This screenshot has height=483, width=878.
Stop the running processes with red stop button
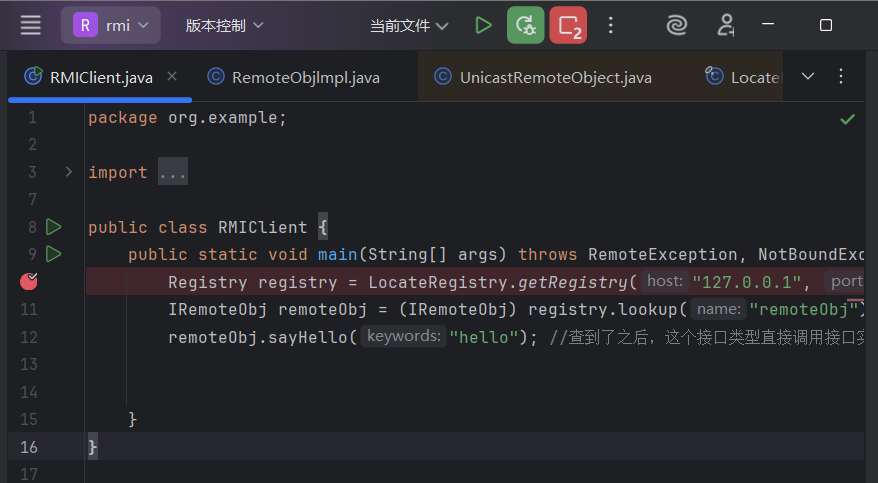(x=568, y=25)
